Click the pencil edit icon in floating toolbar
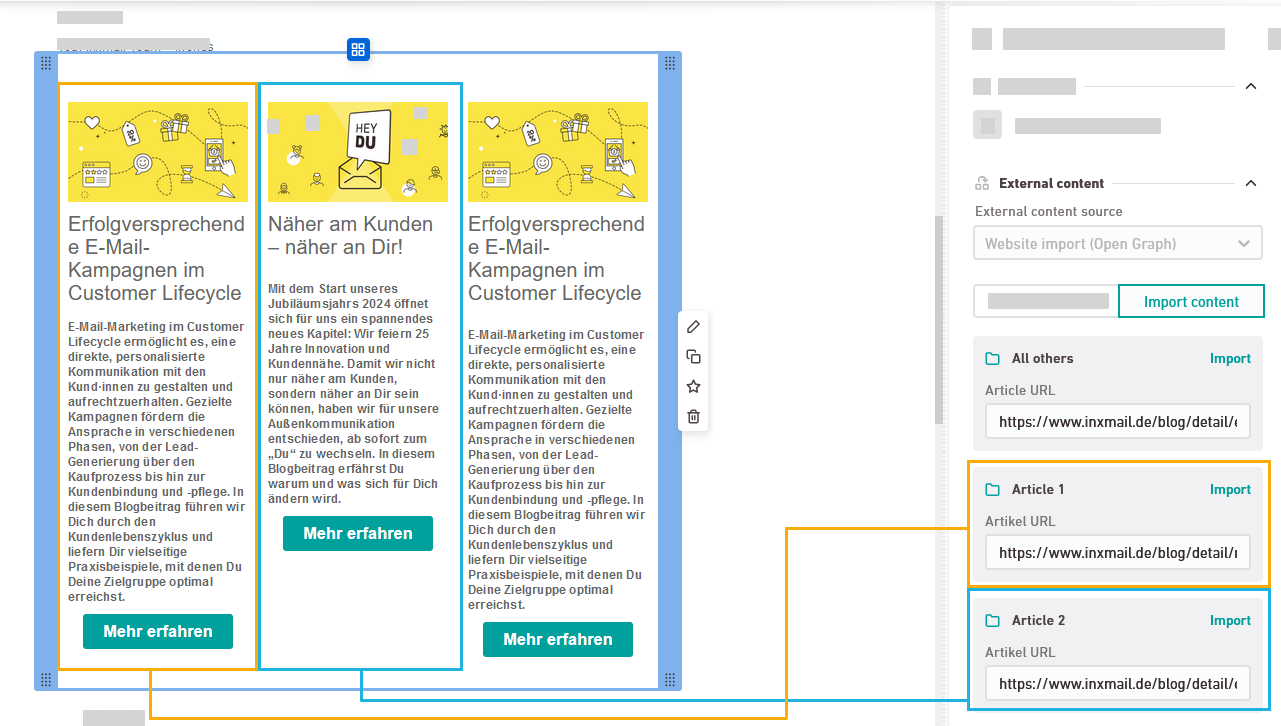This screenshot has height=726, width=1281. coord(693,327)
